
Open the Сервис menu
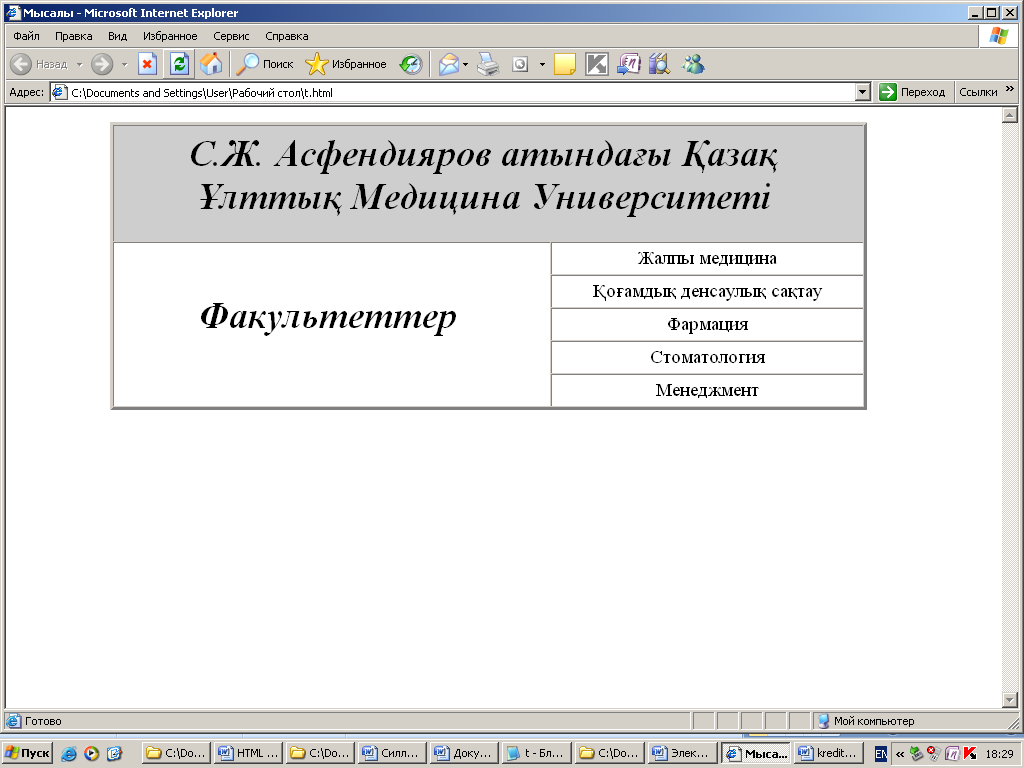231,36
